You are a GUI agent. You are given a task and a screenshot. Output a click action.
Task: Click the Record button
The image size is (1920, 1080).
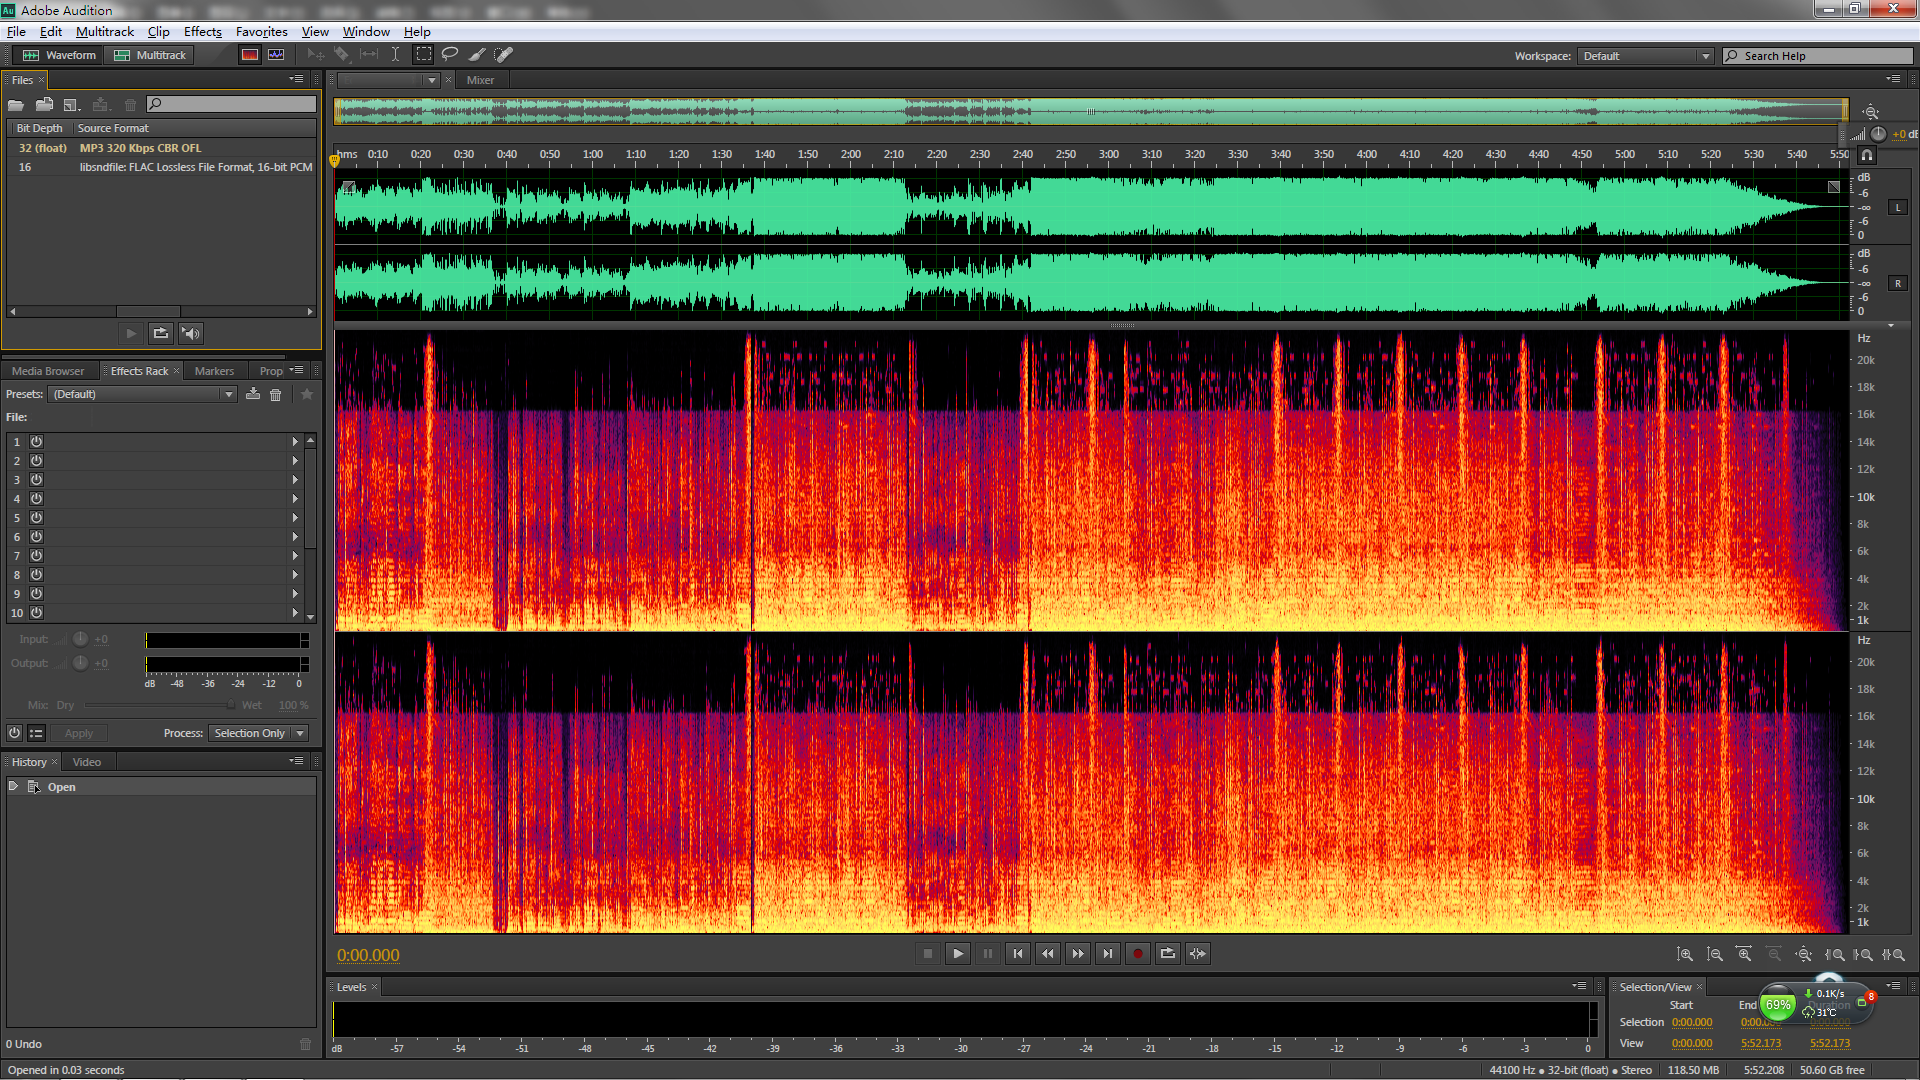point(1137,953)
